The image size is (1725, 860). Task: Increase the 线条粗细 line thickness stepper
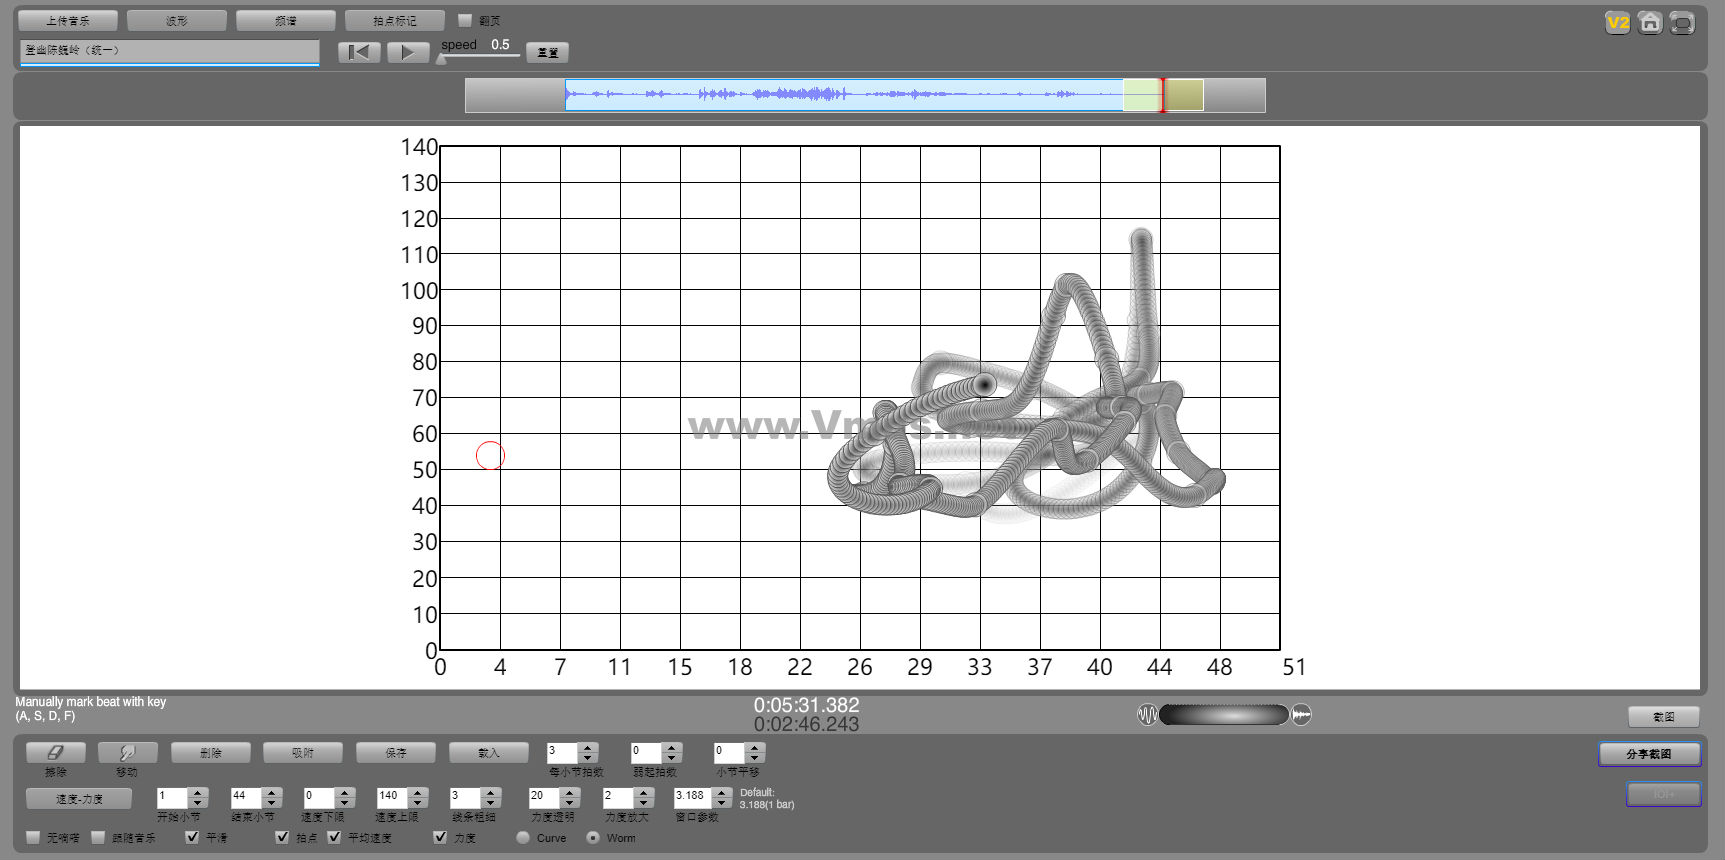tap(490, 792)
